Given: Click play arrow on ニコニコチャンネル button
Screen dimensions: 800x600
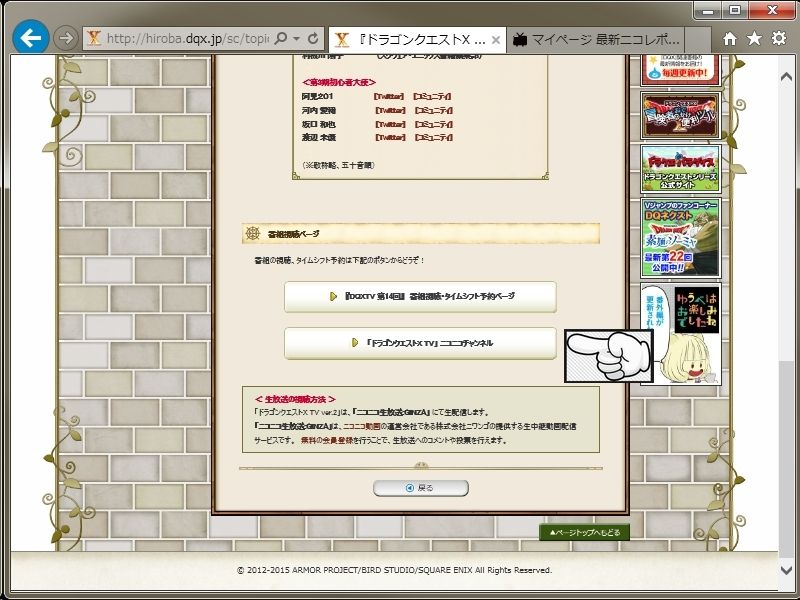Looking at the screenshot, I should point(355,343).
